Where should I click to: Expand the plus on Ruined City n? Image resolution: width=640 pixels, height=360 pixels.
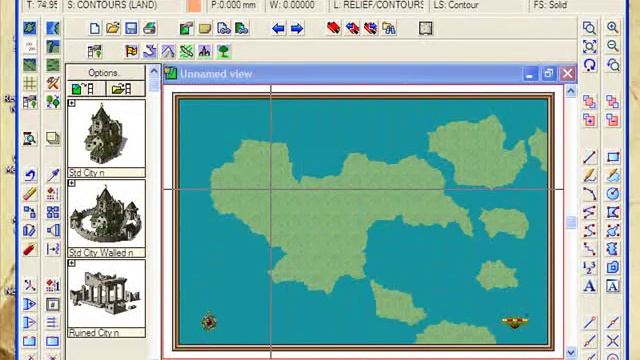pos(72,263)
